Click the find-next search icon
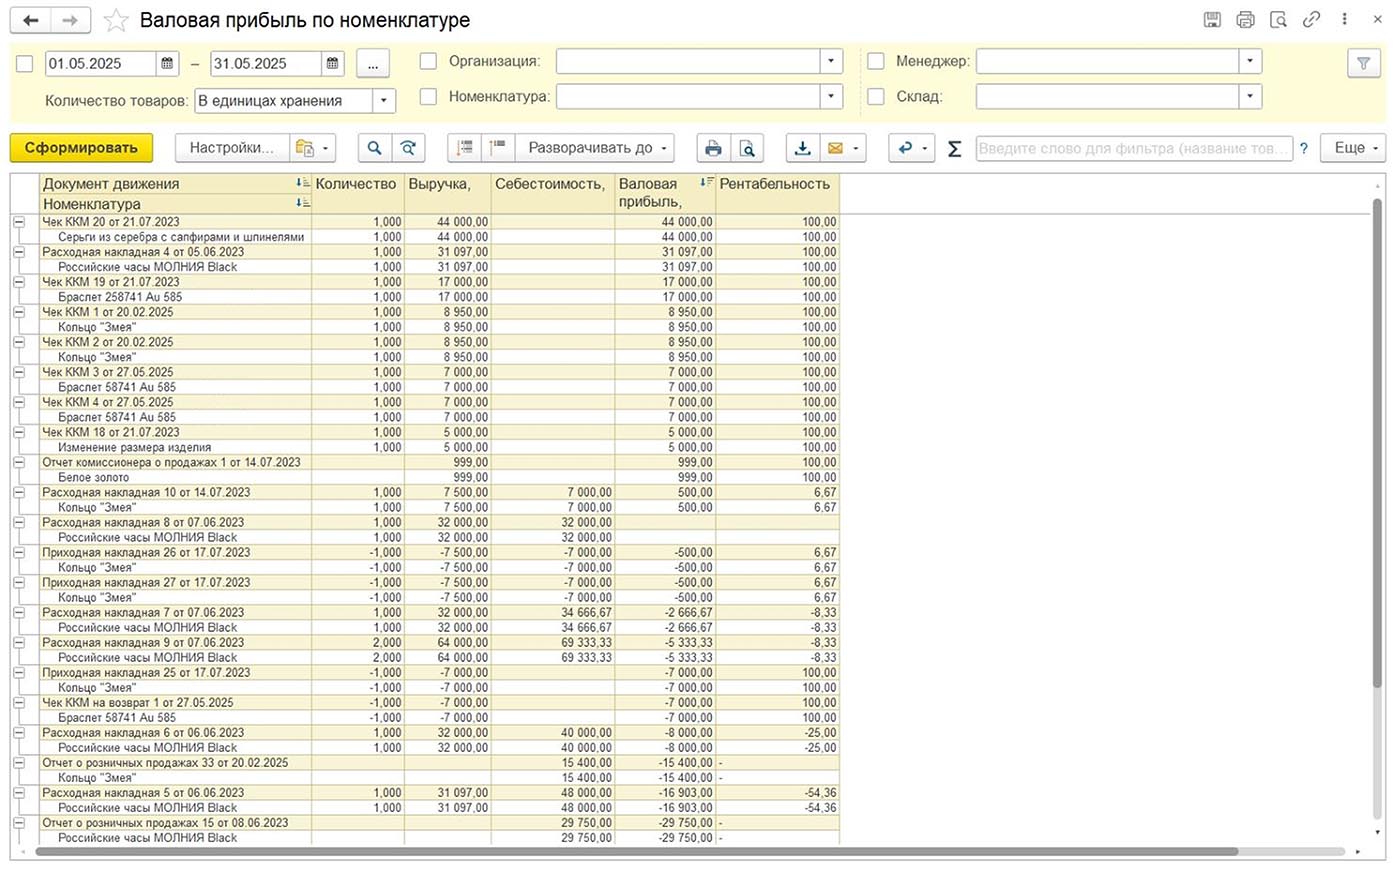This screenshot has height=869, width=1400. click(408, 148)
